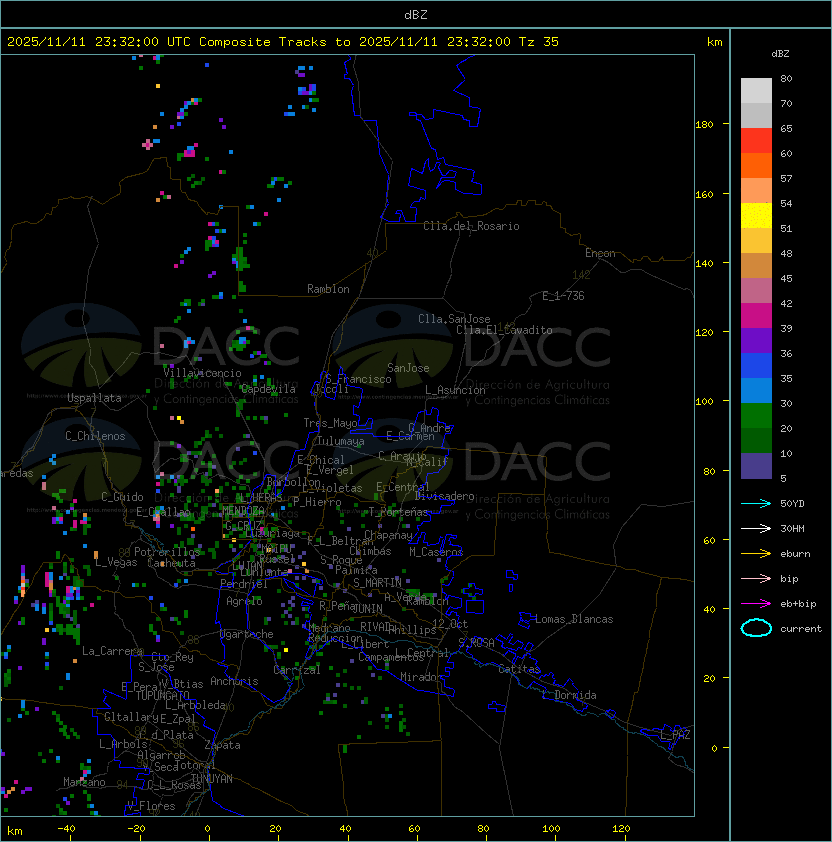Click the 'L_Asuncion' place label
This screenshot has width=832, height=842.
(455, 390)
